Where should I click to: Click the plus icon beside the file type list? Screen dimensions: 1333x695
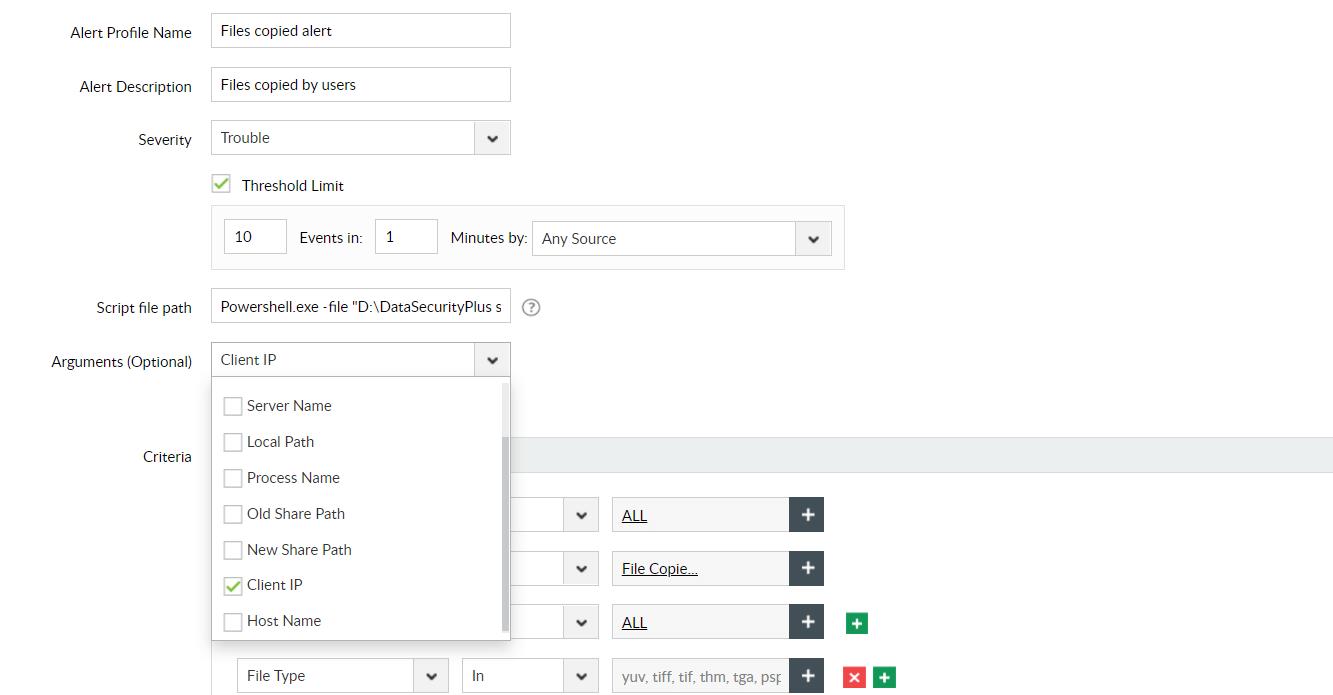tap(806, 675)
